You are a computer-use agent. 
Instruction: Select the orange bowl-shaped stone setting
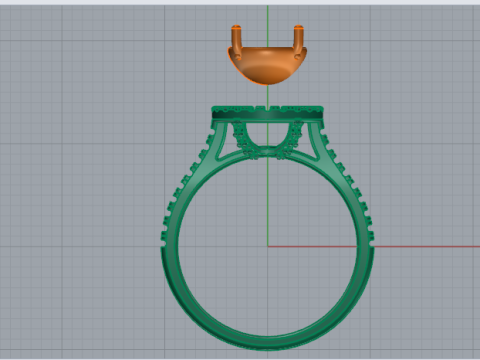tap(267, 65)
